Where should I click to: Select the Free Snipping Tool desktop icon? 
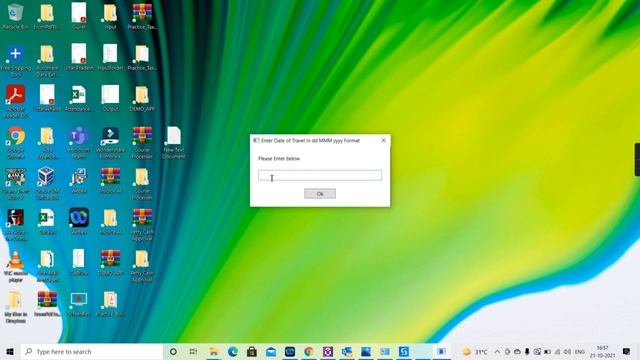[16, 61]
